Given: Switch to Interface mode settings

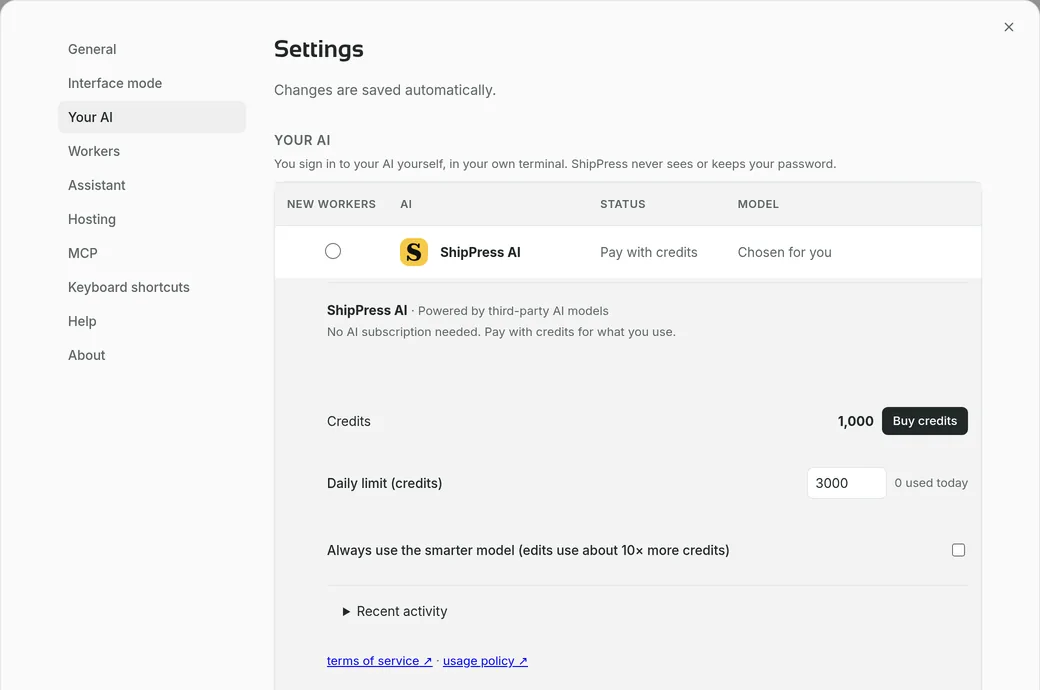Looking at the screenshot, I should 152,83.
